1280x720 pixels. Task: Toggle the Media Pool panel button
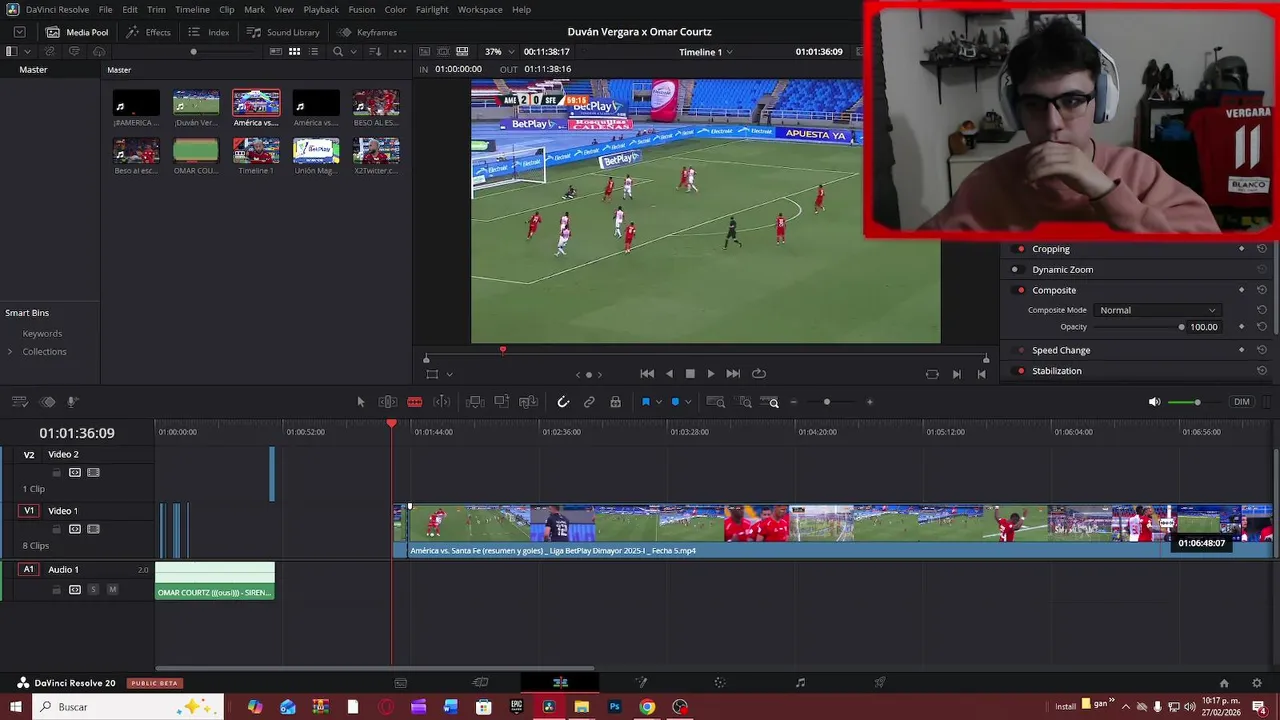pos(77,32)
